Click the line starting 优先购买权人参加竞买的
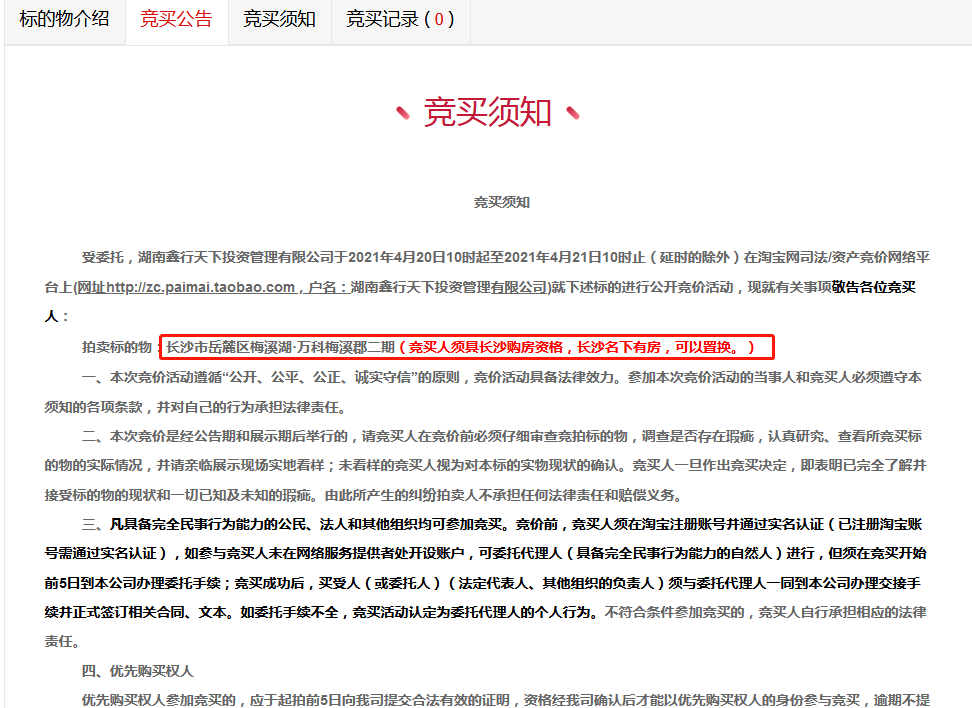This screenshot has height=708, width=972. click(505, 700)
